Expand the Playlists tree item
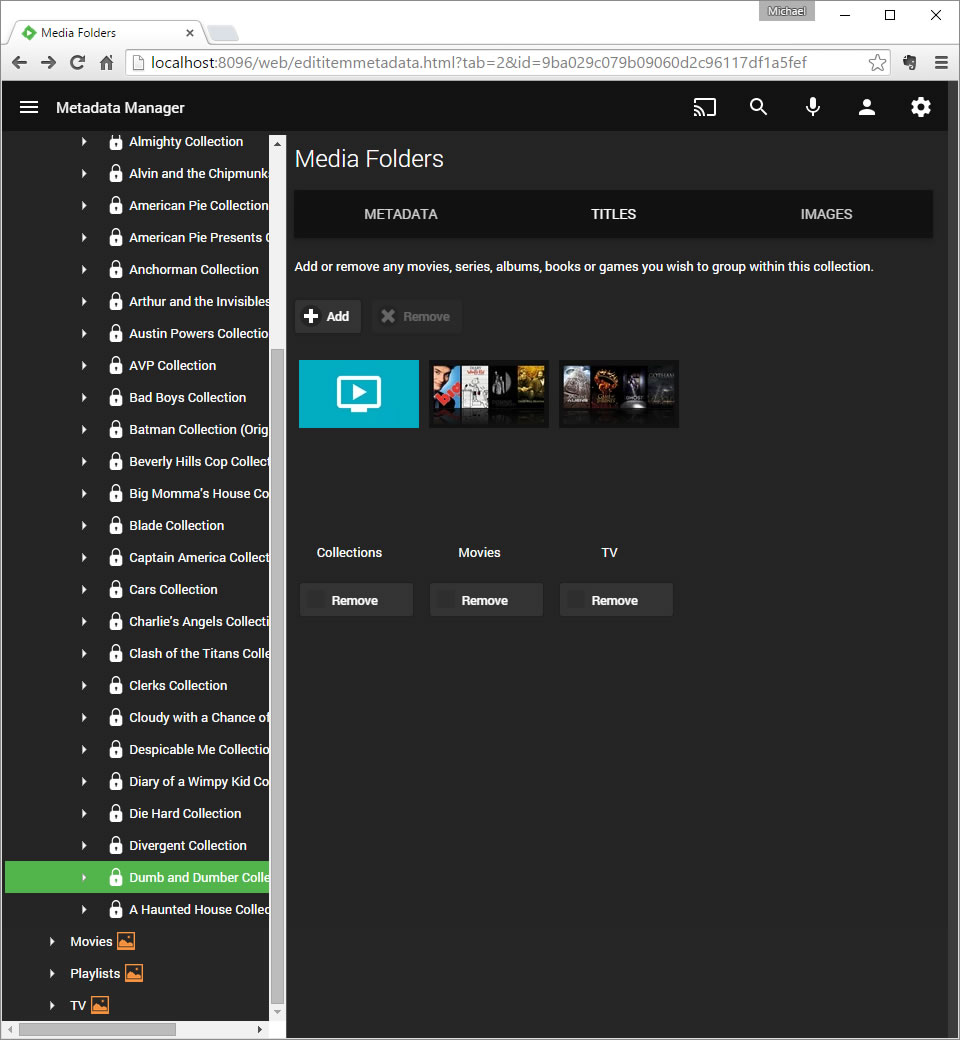This screenshot has height=1040, width=960. pyautogui.click(x=53, y=973)
